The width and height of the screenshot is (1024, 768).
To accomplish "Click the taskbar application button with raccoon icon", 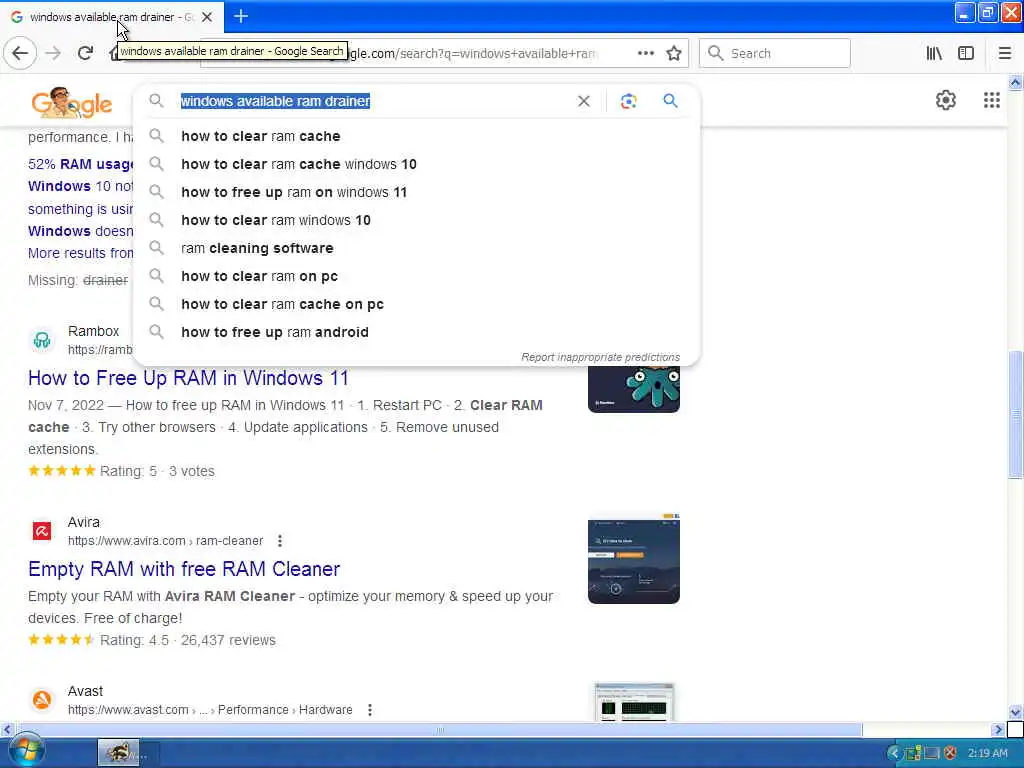I will pyautogui.click(x=118, y=753).
